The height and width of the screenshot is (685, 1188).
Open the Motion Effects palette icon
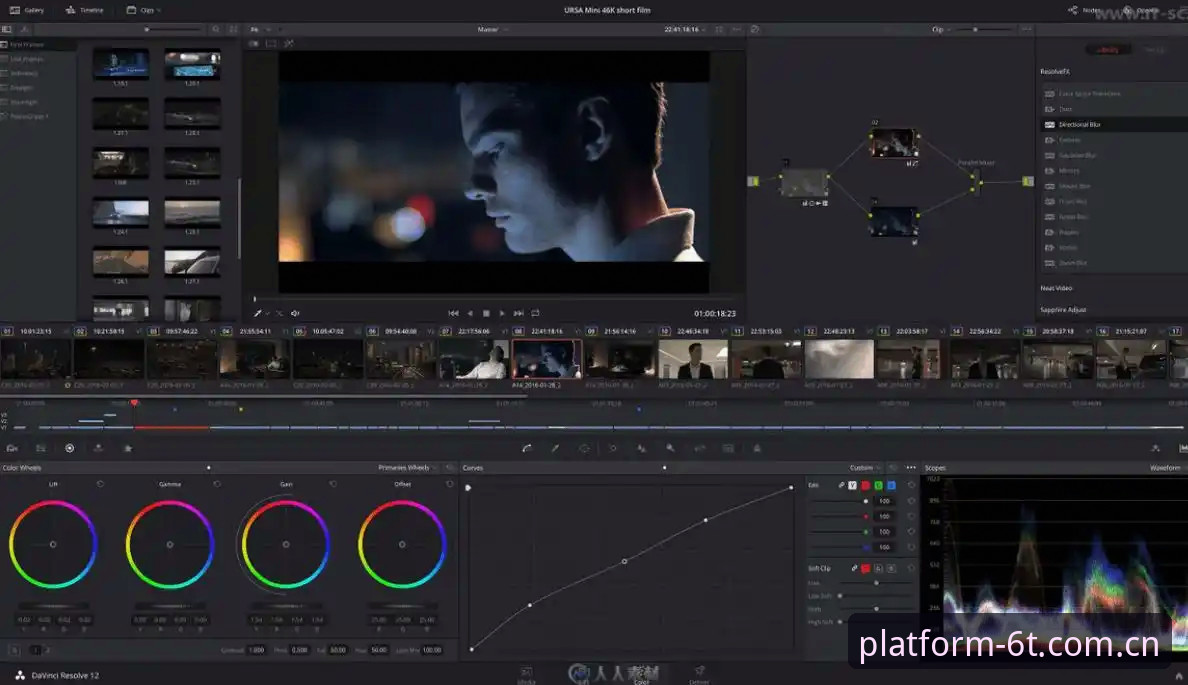pyautogui.click(x=127, y=449)
